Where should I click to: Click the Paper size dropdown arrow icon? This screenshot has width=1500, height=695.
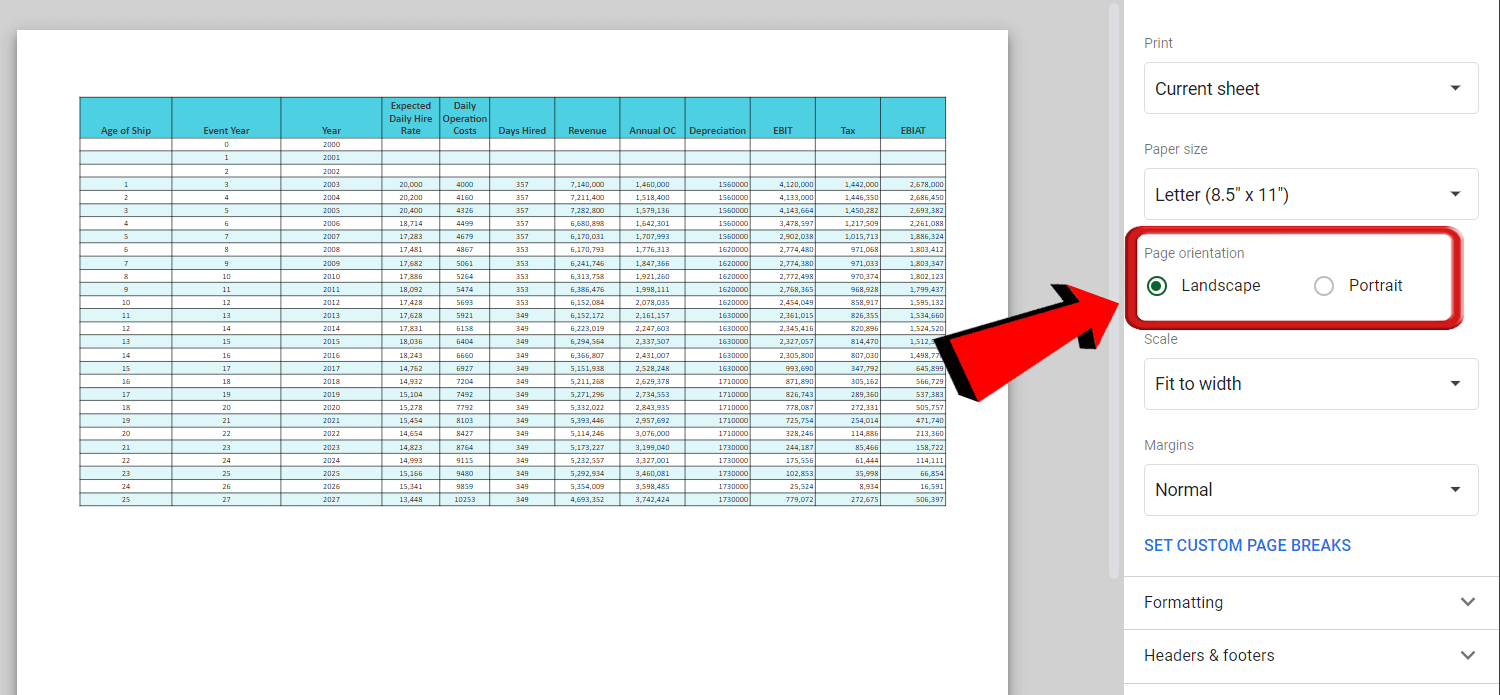[x=1456, y=194]
